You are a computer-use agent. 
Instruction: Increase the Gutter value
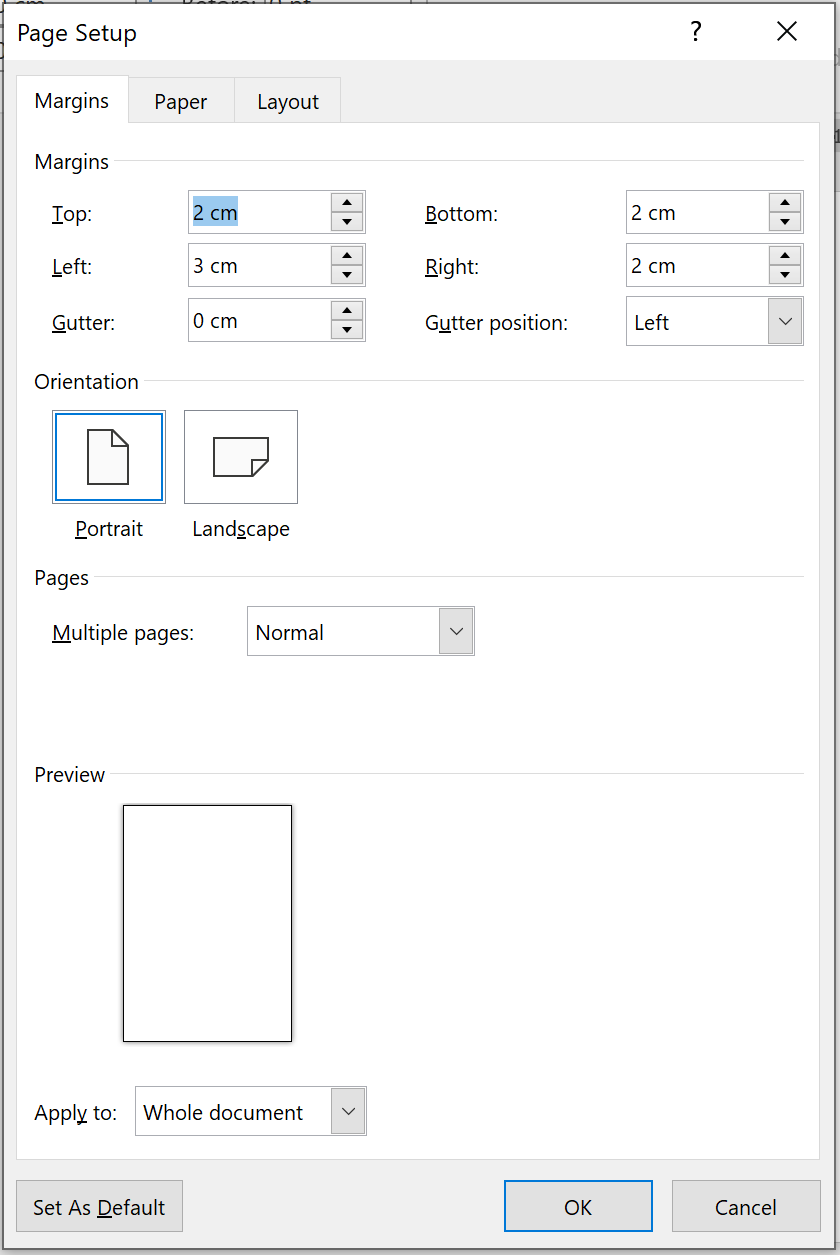pos(347,310)
